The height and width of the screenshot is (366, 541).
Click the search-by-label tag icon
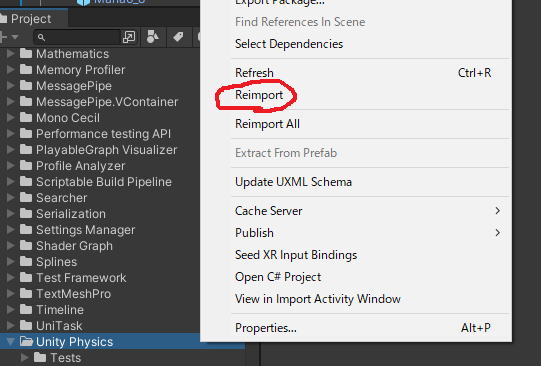coord(178,37)
